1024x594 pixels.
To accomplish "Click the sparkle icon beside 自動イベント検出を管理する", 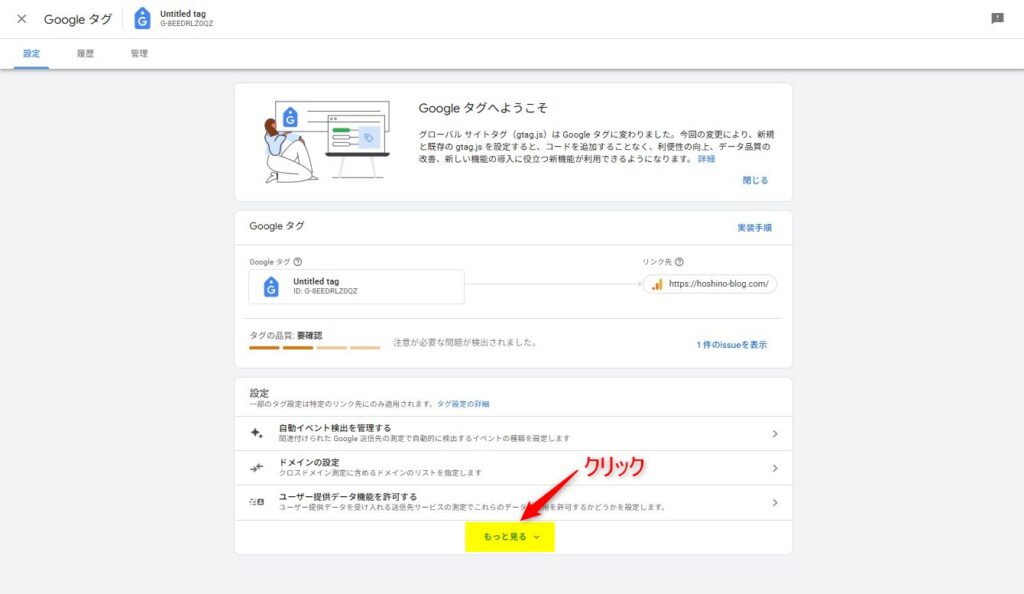I will pos(254,433).
